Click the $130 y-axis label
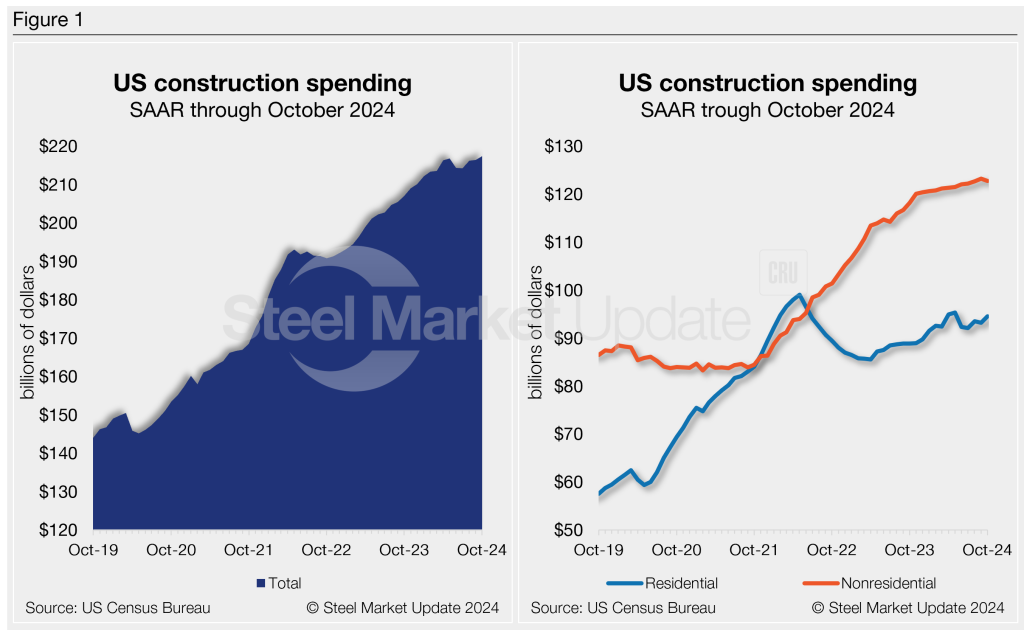1024x630 pixels. 561,146
